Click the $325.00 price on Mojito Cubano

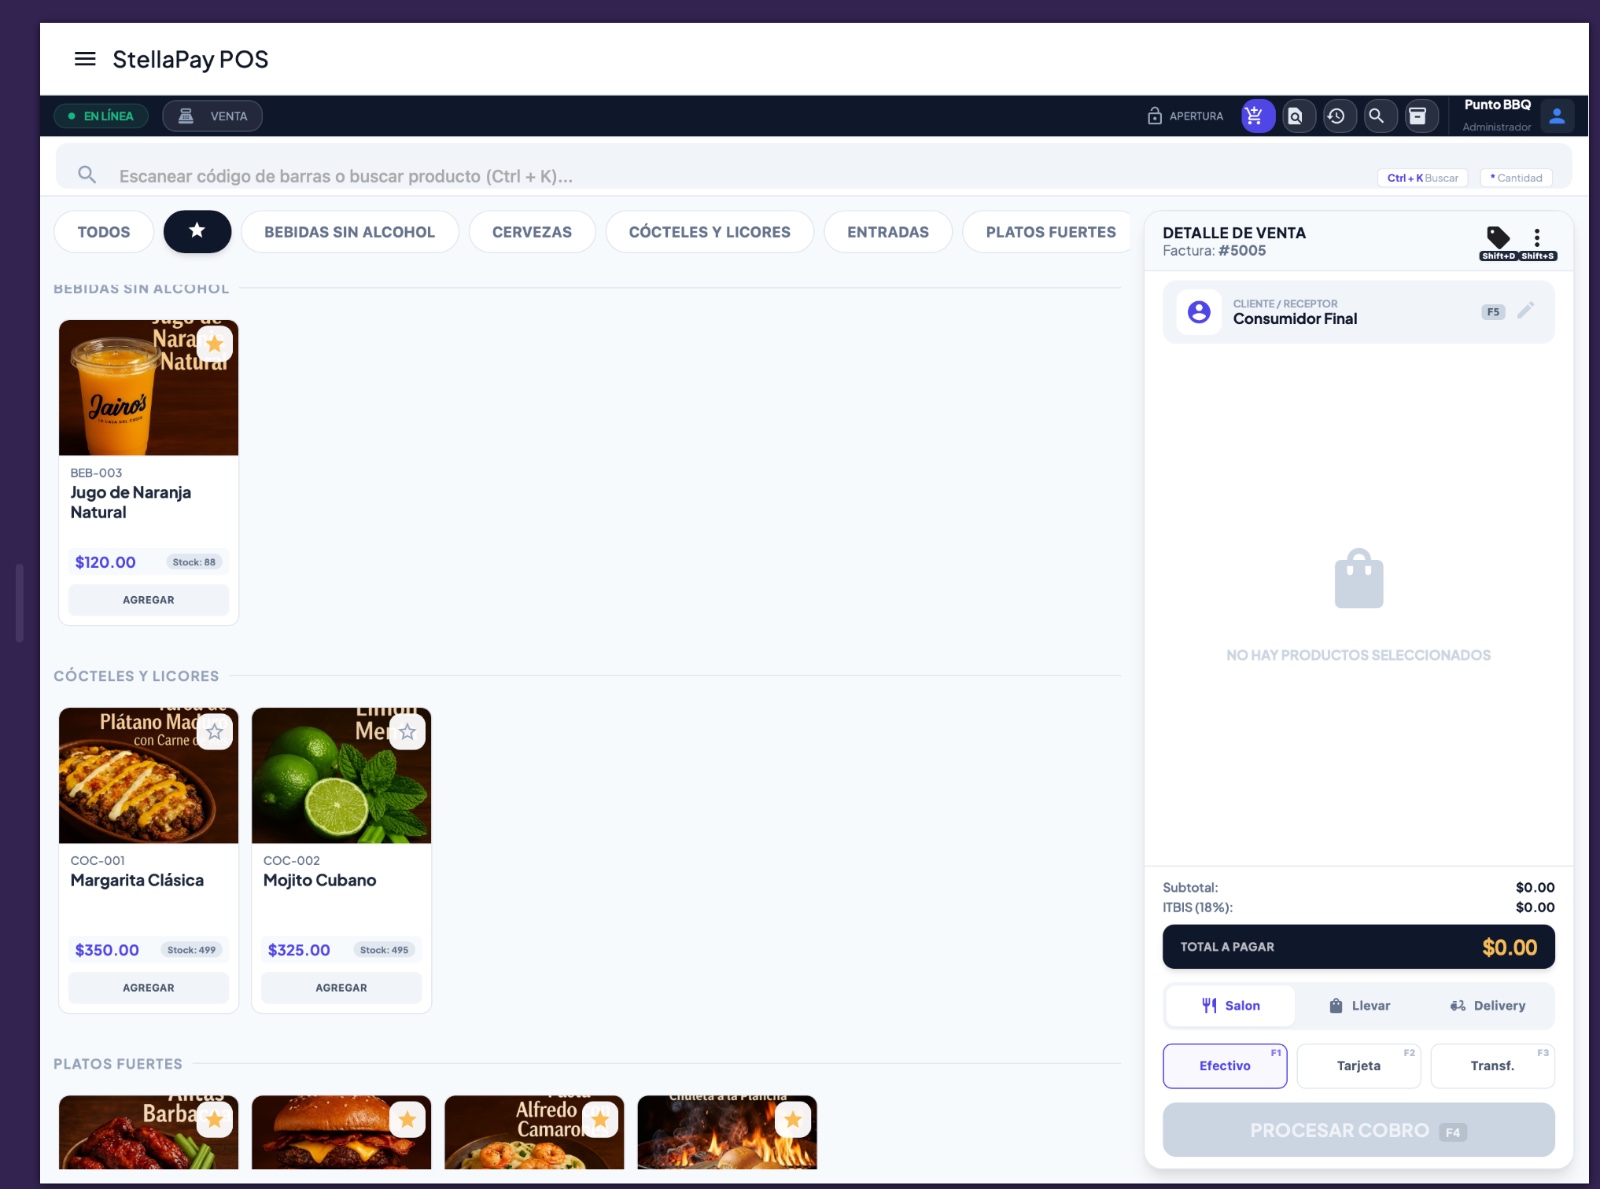[299, 950]
